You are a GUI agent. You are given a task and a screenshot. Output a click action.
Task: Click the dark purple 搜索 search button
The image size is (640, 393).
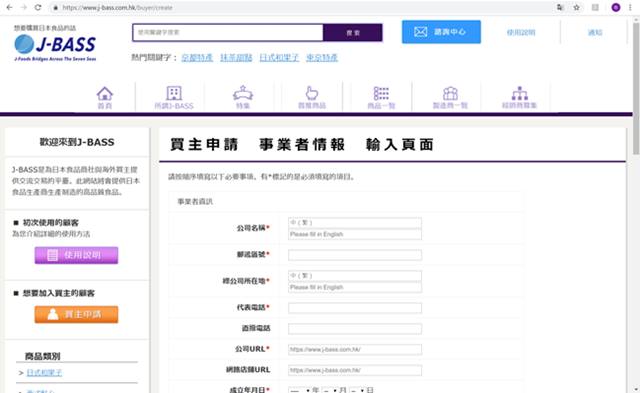point(353,33)
